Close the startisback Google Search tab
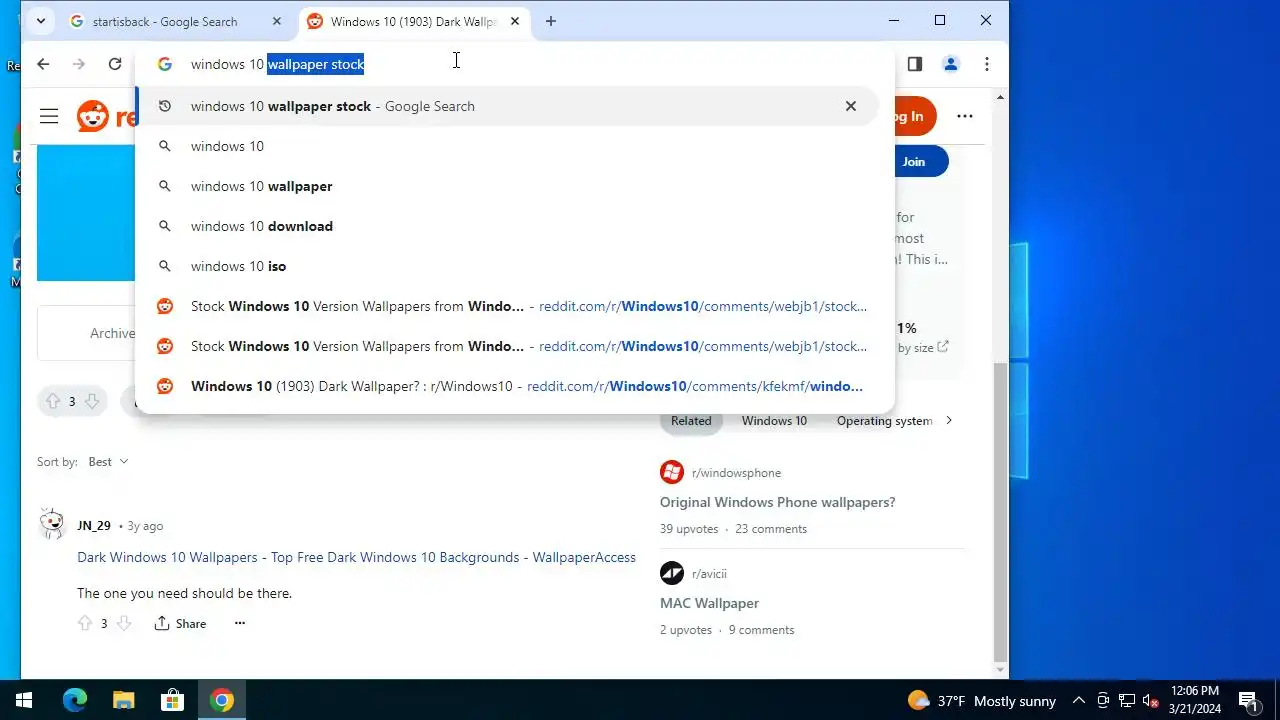This screenshot has width=1280, height=720. pos(277,21)
